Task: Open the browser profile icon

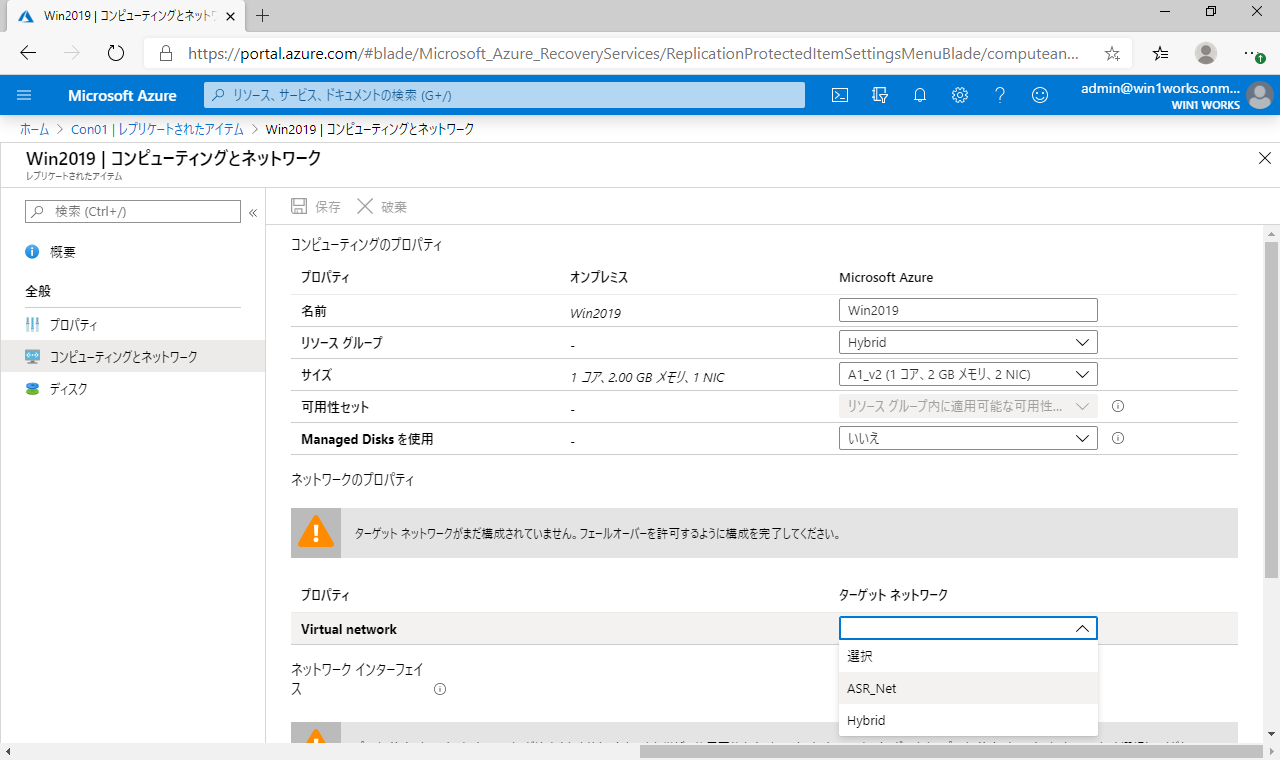Action: (1206, 53)
